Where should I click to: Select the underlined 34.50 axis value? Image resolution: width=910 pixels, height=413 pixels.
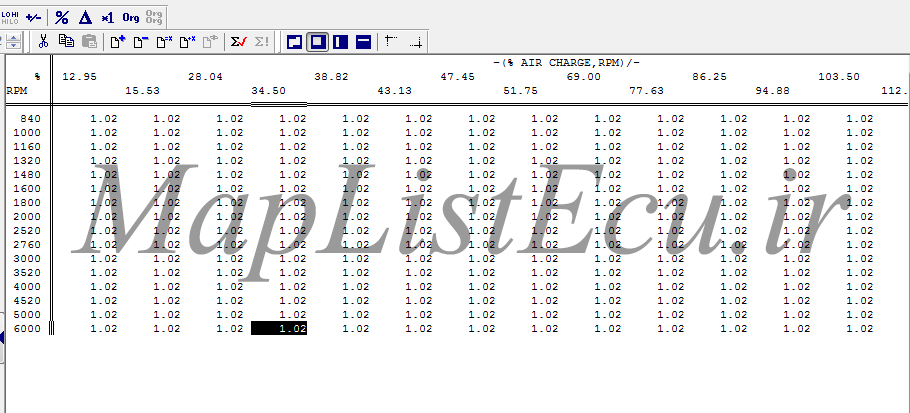click(268, 90)
